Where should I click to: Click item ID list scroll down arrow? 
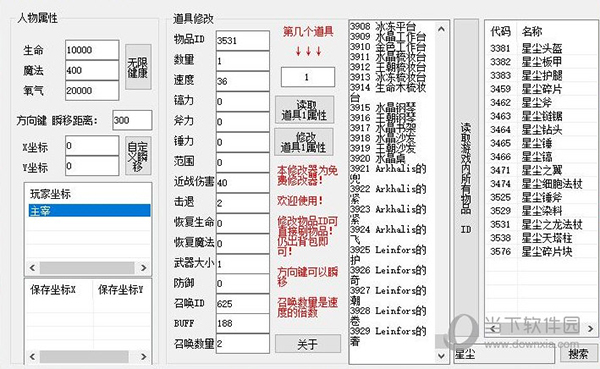tap(441, 356)
